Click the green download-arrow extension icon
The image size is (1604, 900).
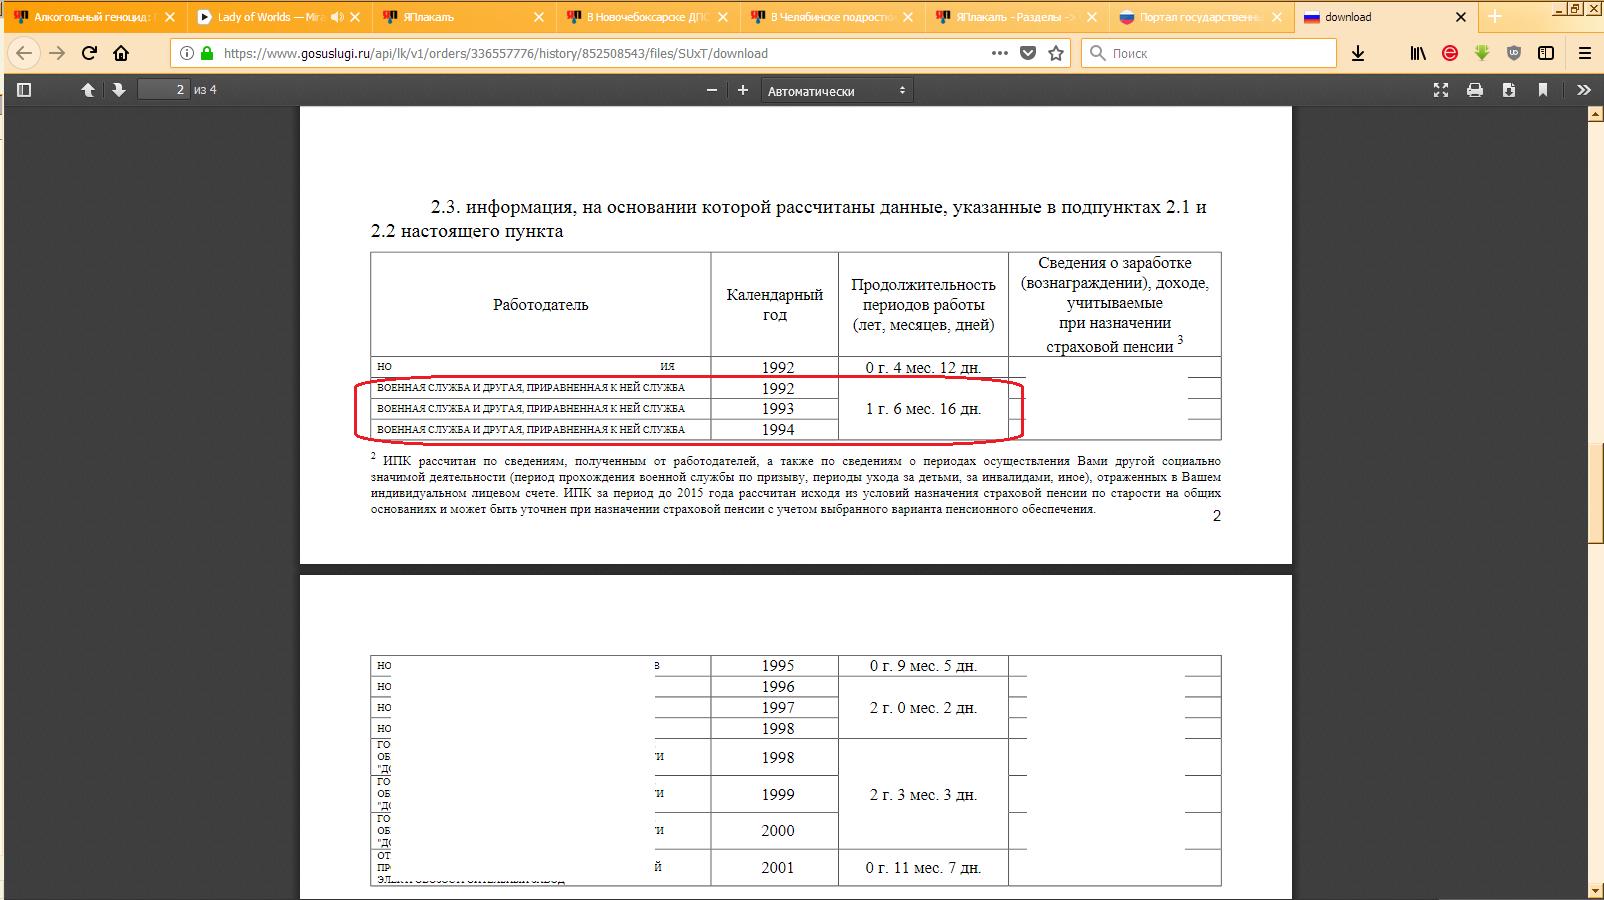[1482, 53]
